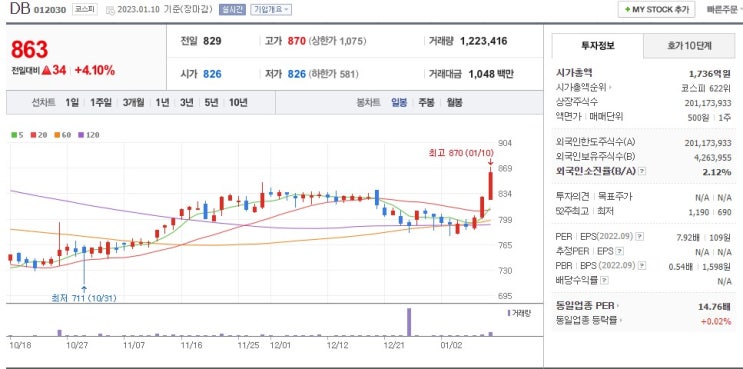Click red 20-day moving average legend square
Screen dimensions: 743x369
[x=33, y=135]
